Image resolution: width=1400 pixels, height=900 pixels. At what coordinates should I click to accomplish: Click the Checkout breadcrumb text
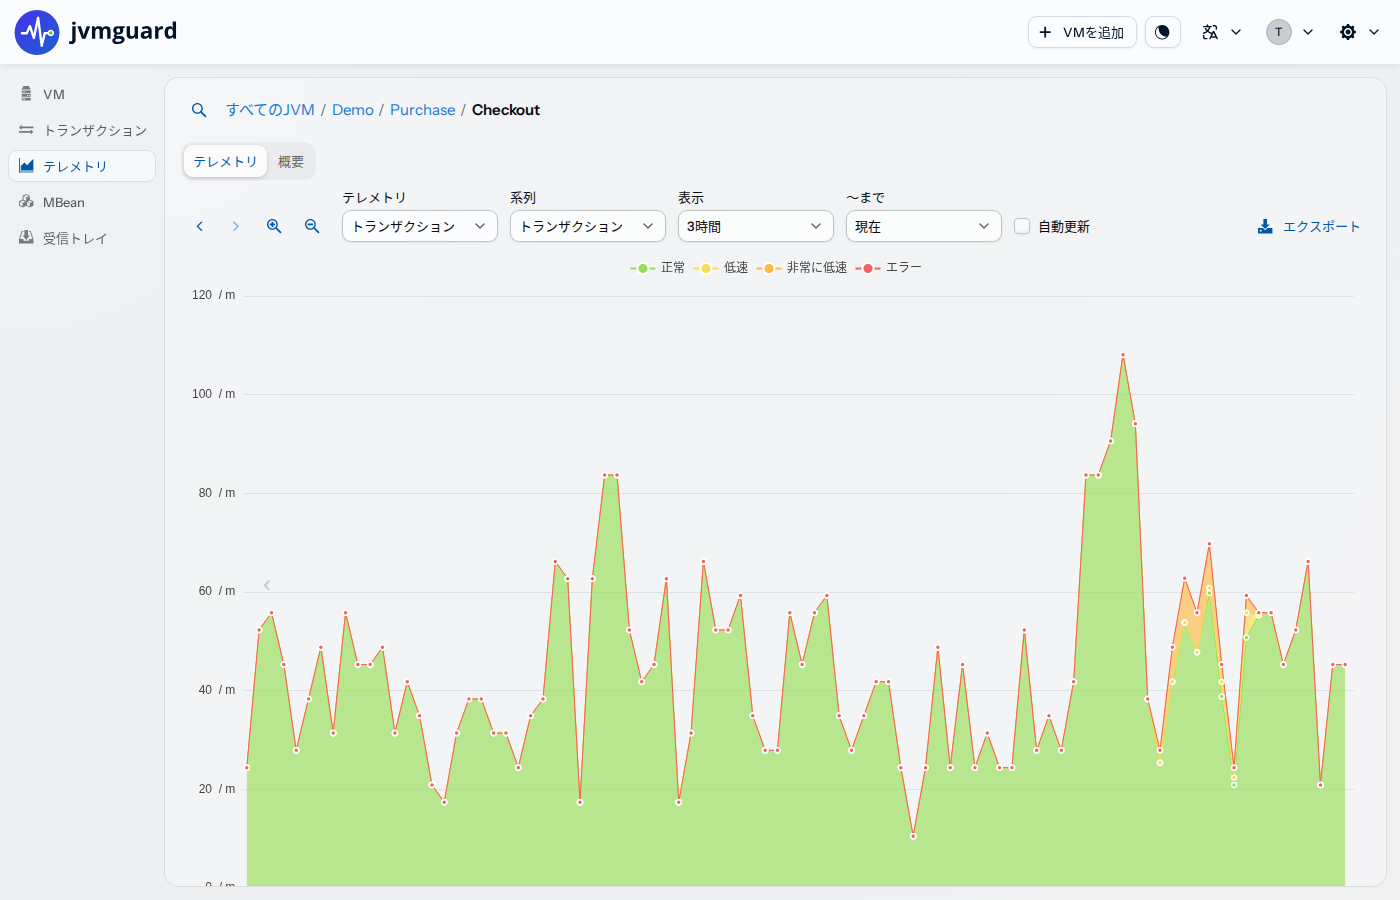(506, 110)
